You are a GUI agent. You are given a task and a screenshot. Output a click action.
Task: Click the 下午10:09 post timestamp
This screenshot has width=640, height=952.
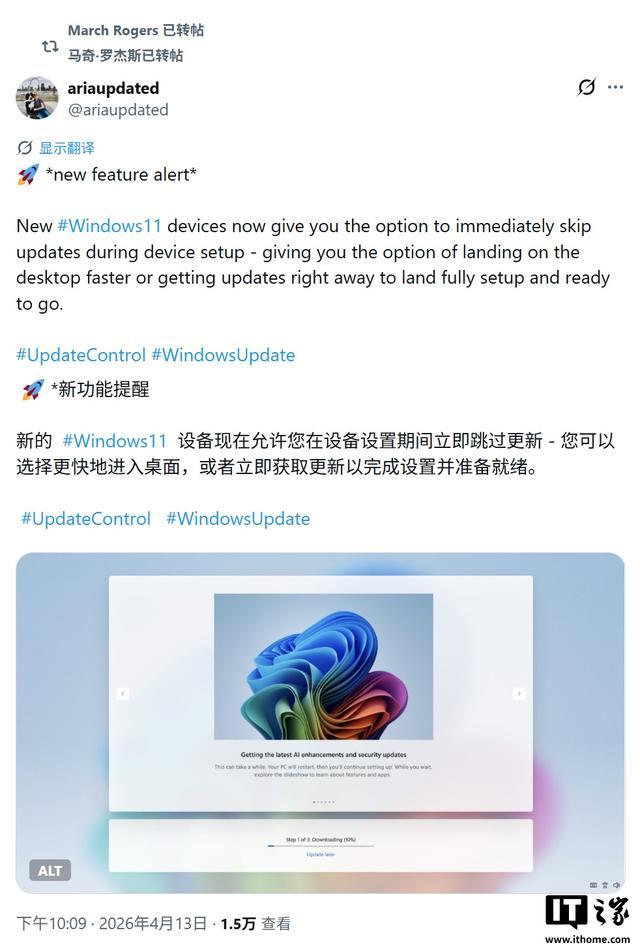coord(52,923)
